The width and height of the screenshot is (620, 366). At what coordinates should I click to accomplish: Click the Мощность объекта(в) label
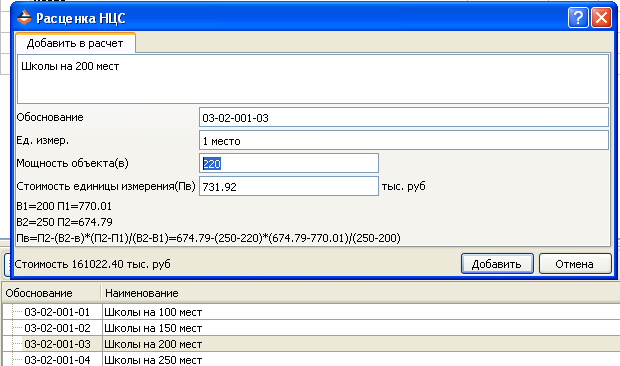point(72,163)
